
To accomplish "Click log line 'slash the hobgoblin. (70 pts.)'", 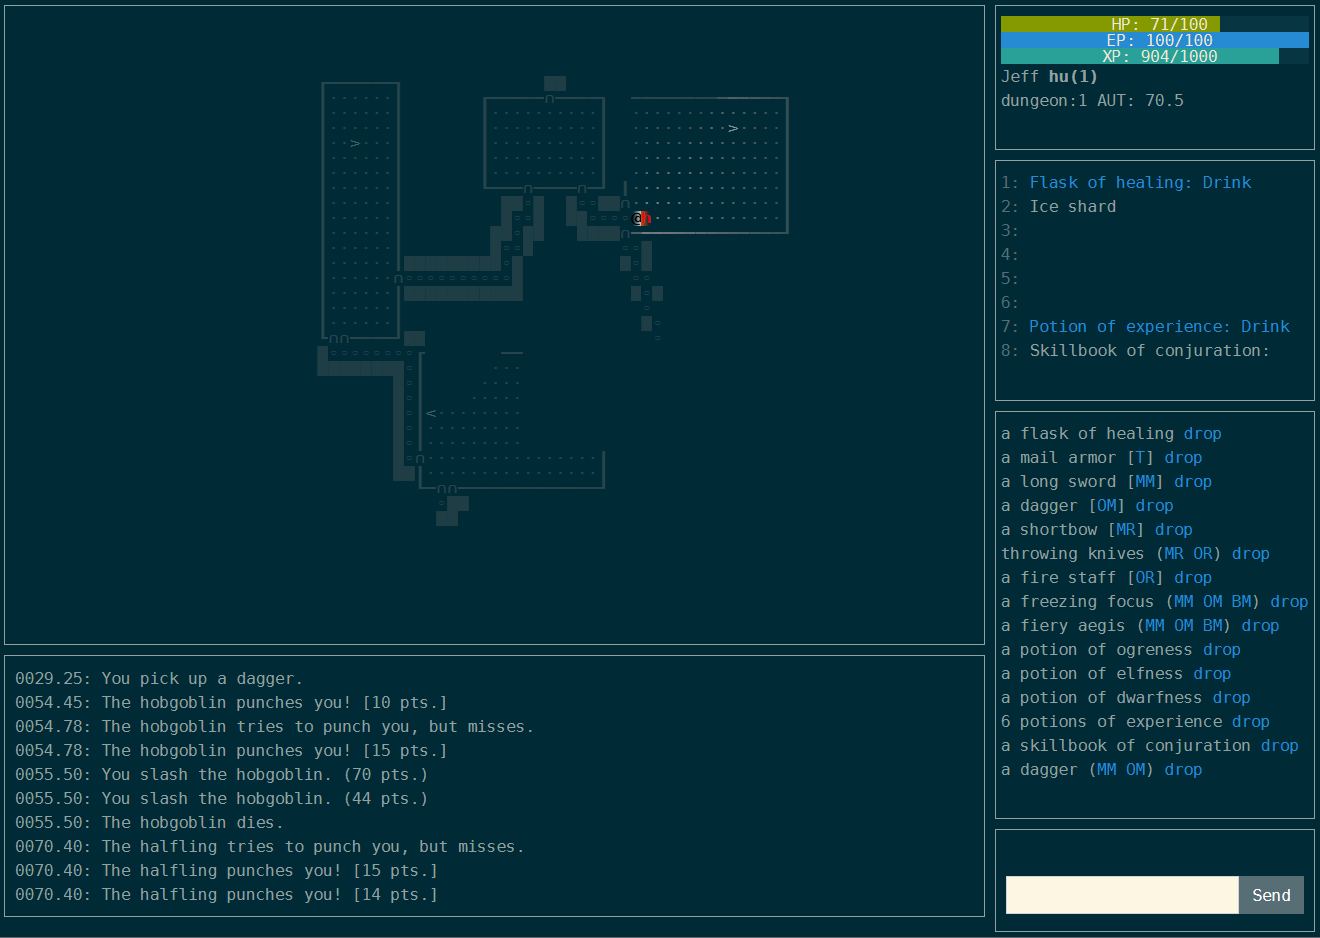I will click(284, 774).
